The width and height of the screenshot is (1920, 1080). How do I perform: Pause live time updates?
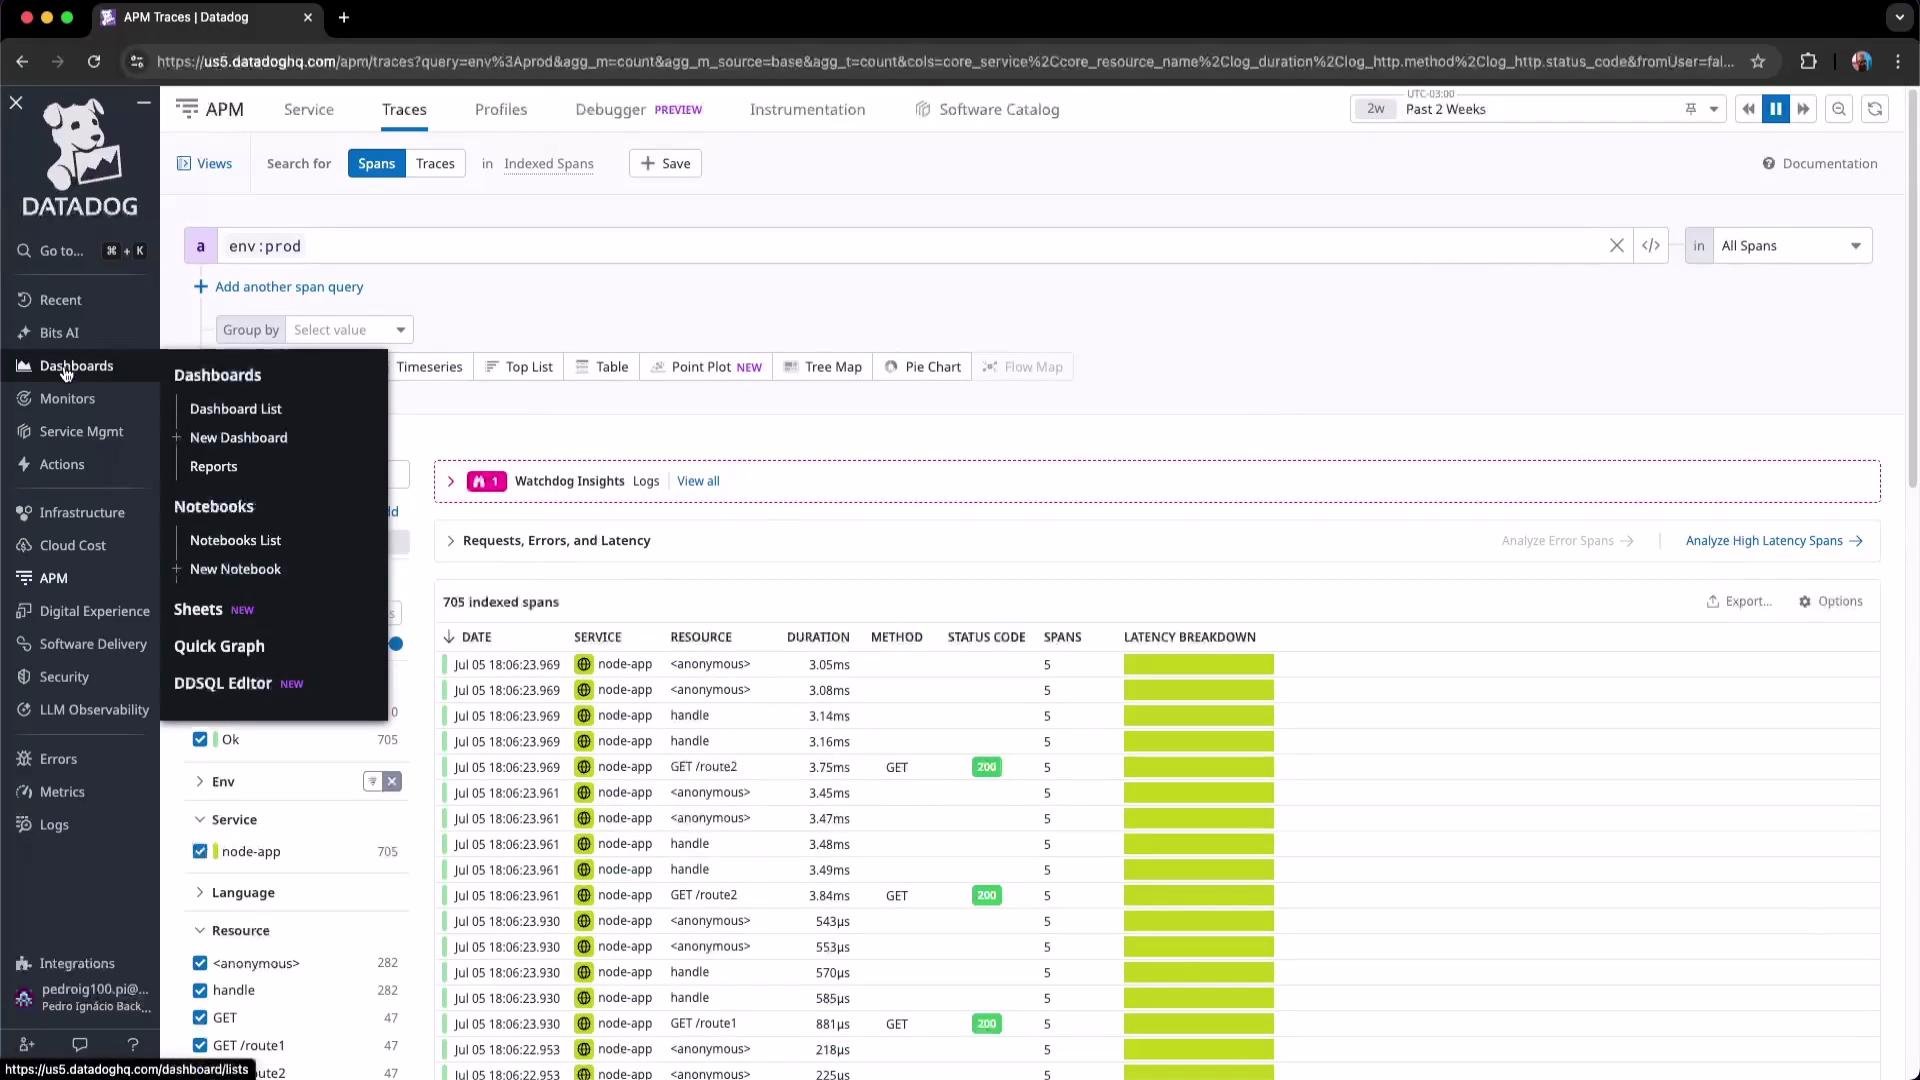click(x=1776, y=109)
